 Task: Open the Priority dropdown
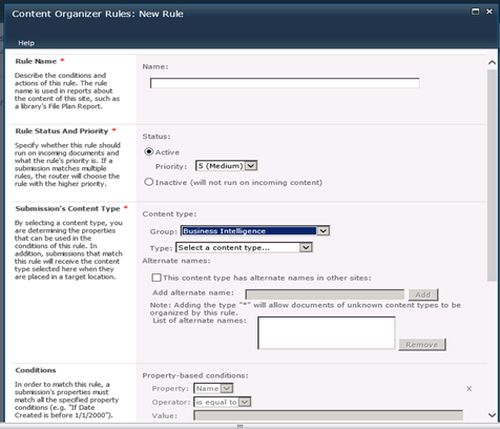pyautogui.click(x=226, y=166)
